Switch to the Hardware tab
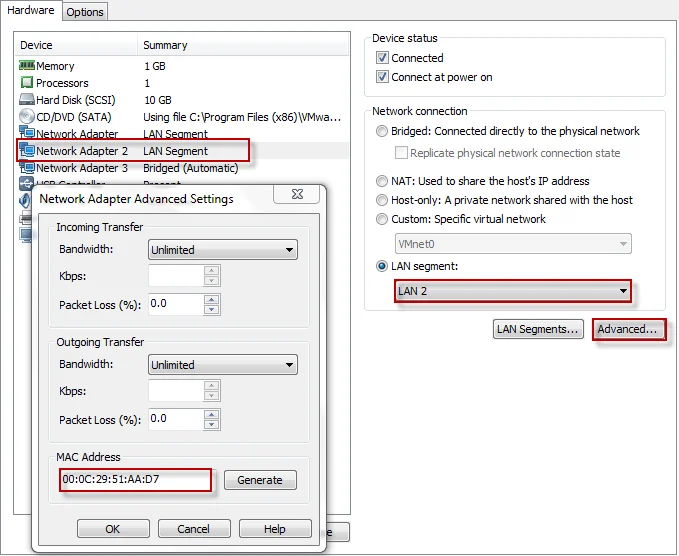Image resolution: width=679 pixels, height=556 pixels. point(31,11)
